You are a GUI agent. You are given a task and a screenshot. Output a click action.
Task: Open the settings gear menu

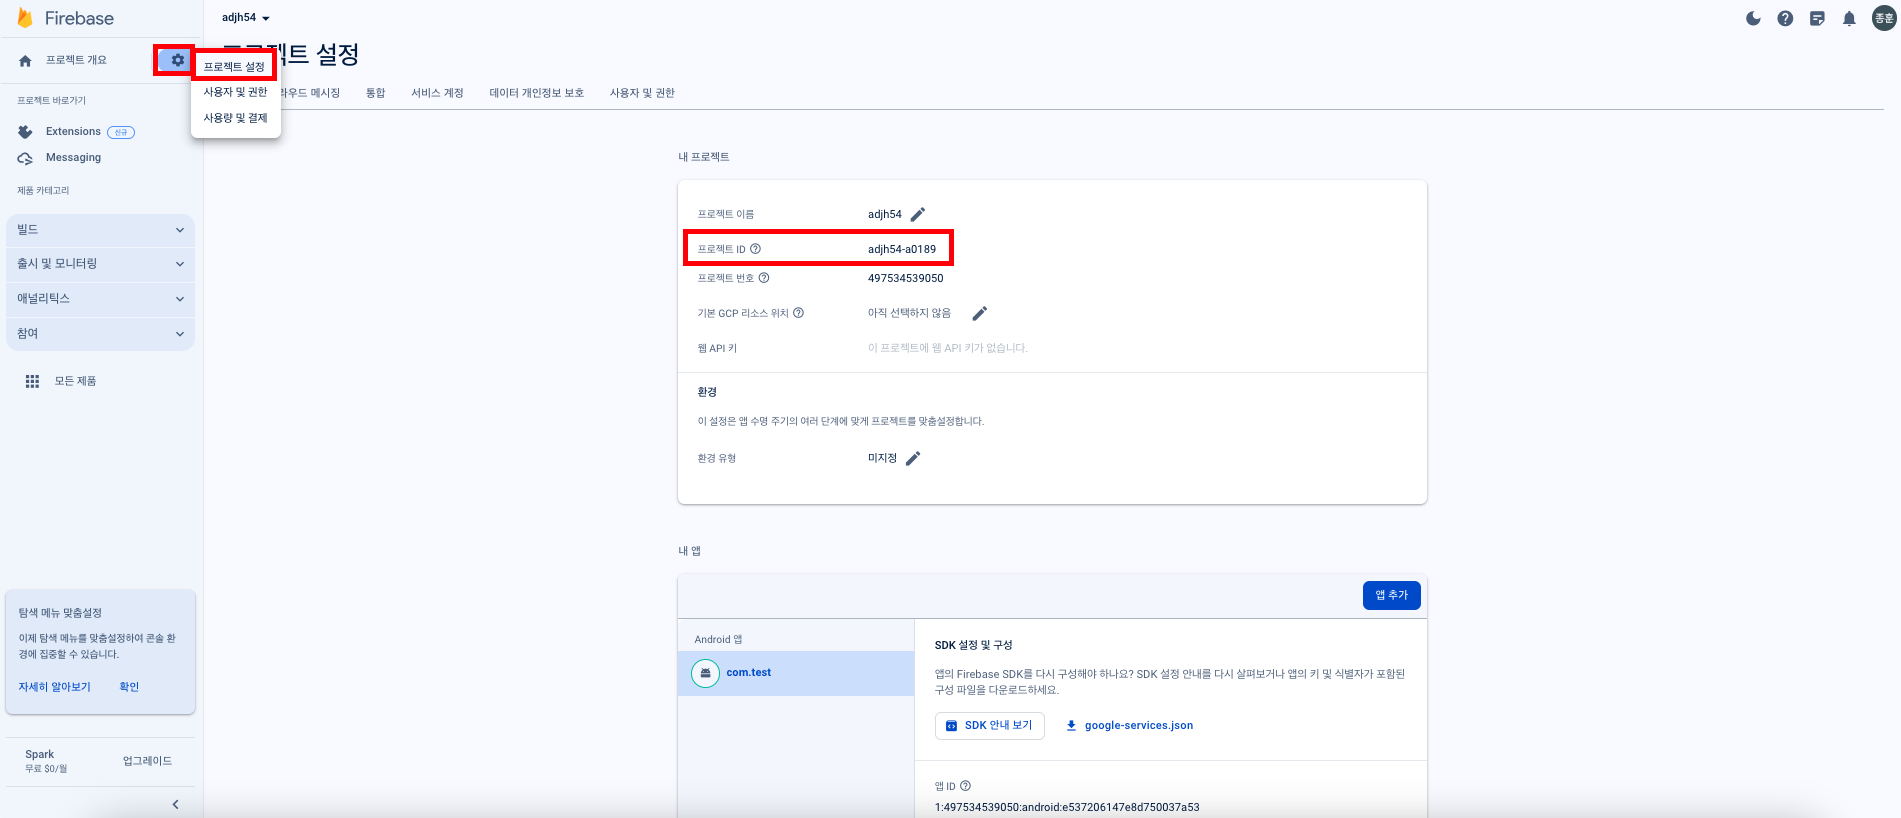pyautogui.click(x=177, y=60)
